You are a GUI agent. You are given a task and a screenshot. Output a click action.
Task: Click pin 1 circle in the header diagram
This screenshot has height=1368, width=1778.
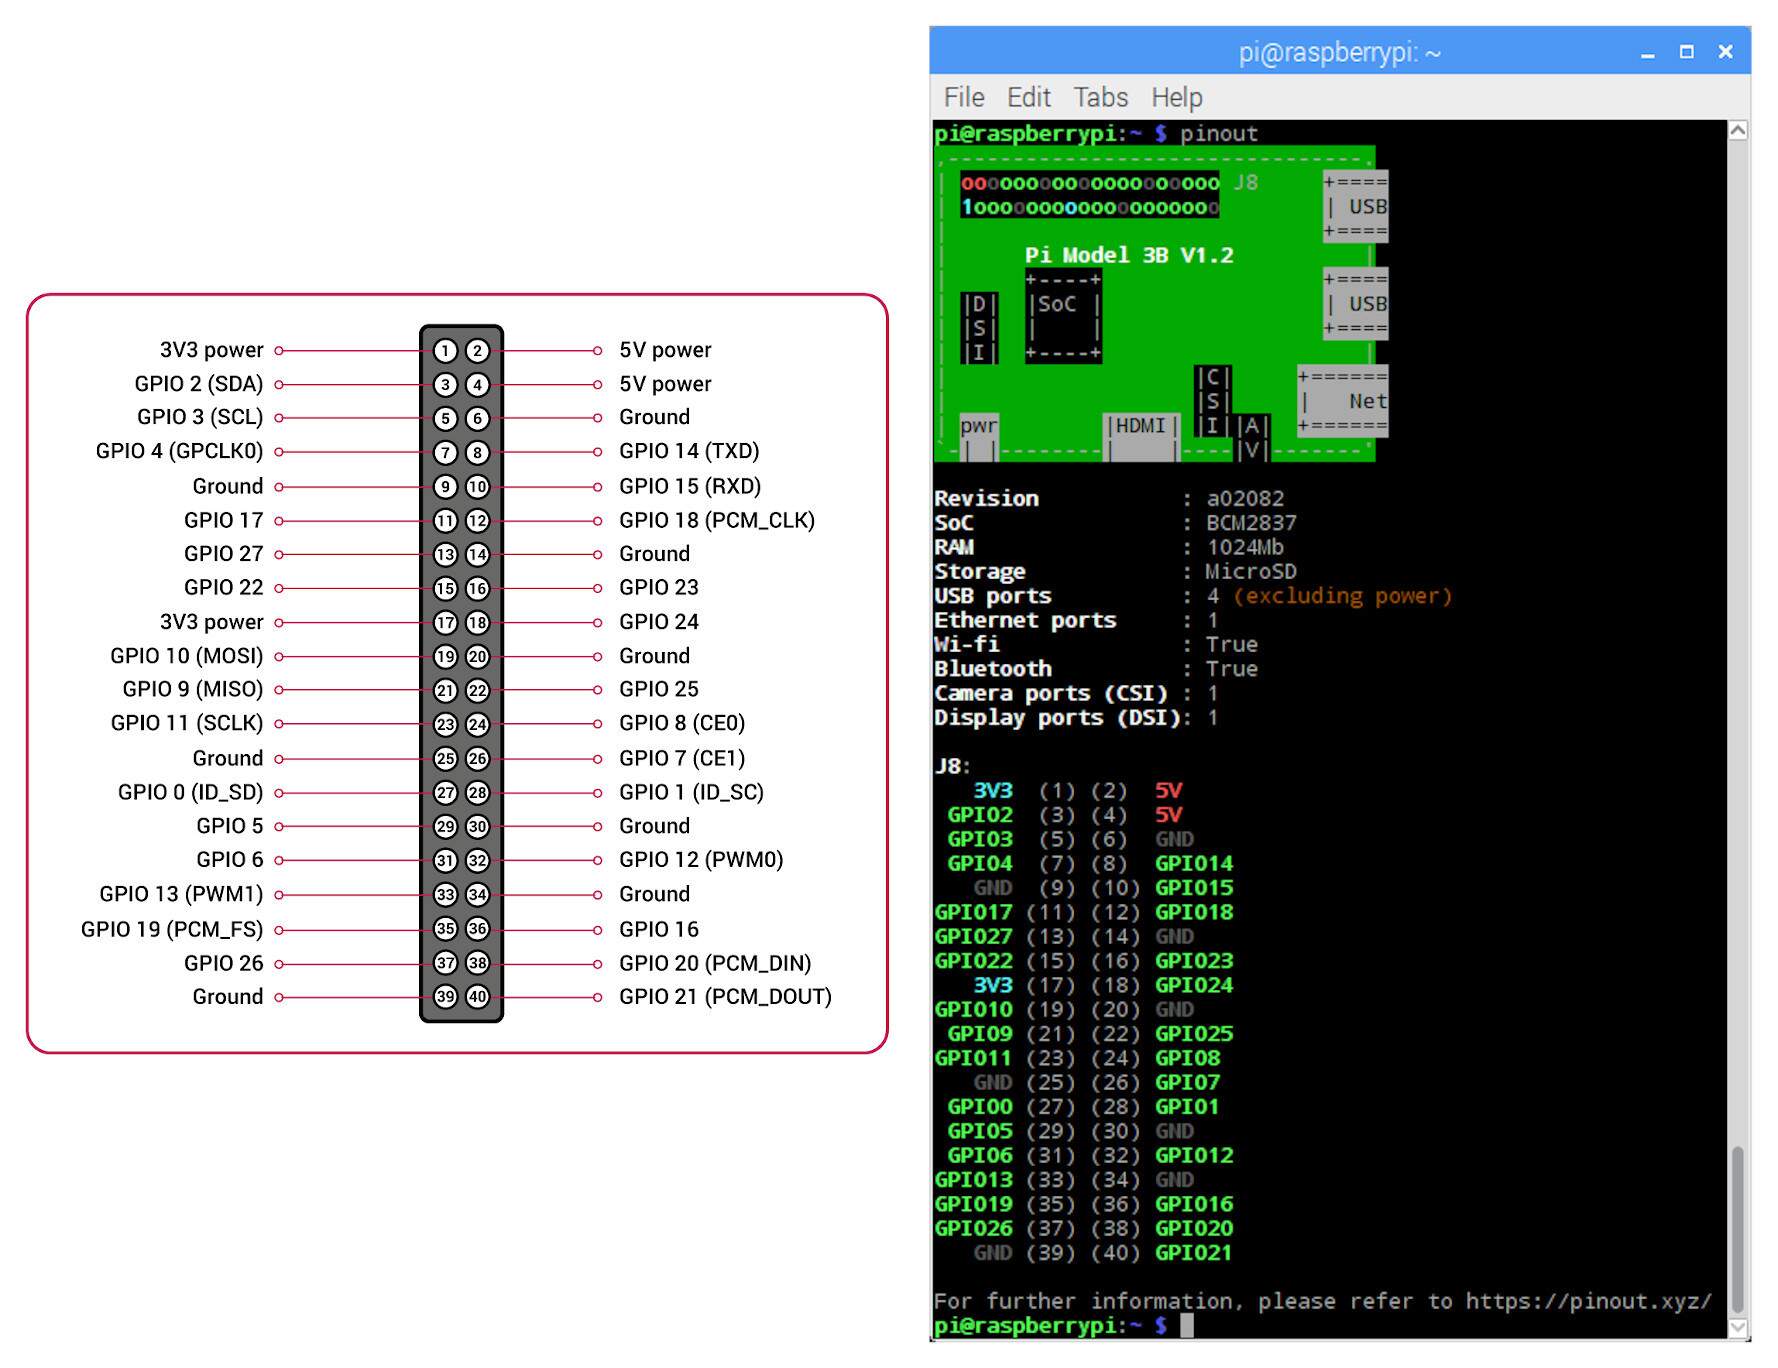(x=445, y=351)
